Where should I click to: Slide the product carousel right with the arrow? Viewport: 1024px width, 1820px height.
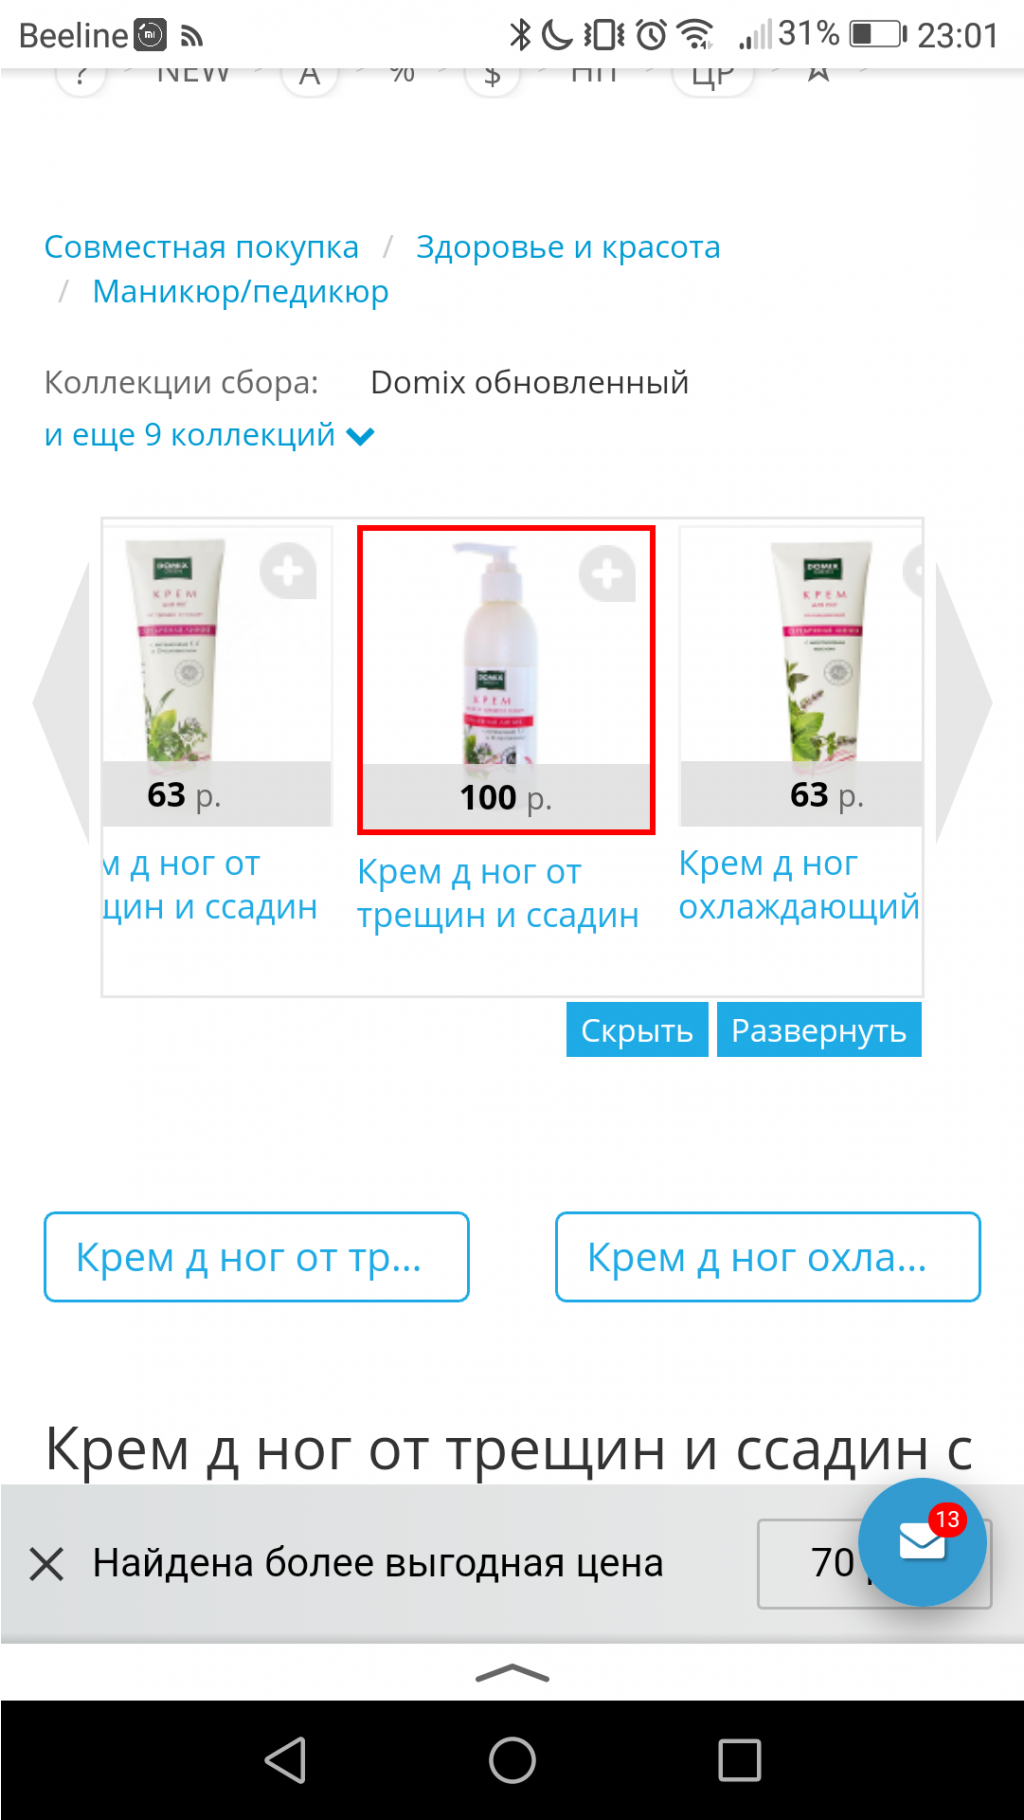(963, 702)
